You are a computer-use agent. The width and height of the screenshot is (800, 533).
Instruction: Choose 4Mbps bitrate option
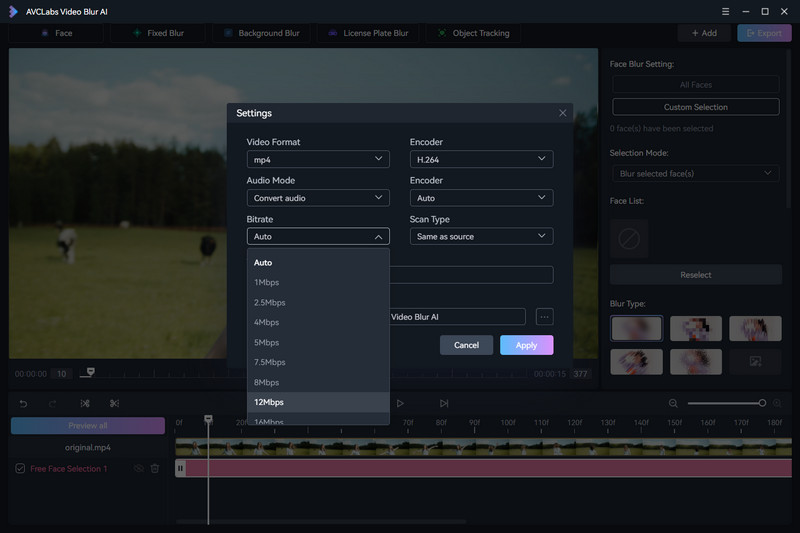coord(318,322)
